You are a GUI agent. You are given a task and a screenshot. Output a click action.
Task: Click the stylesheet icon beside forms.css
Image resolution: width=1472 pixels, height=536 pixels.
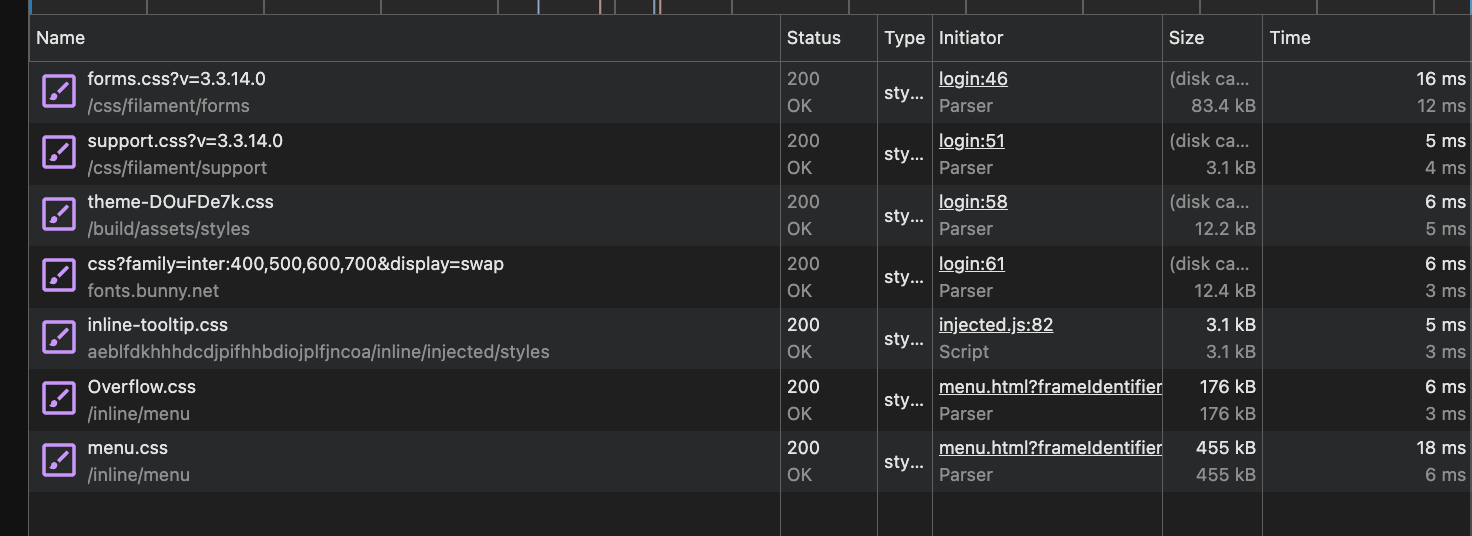point(59,92)
